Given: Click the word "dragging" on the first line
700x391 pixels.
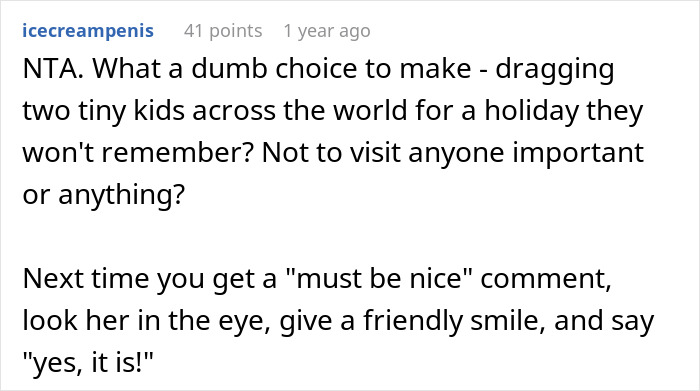Looking at the screenshot, I should [x=555, y=71].
